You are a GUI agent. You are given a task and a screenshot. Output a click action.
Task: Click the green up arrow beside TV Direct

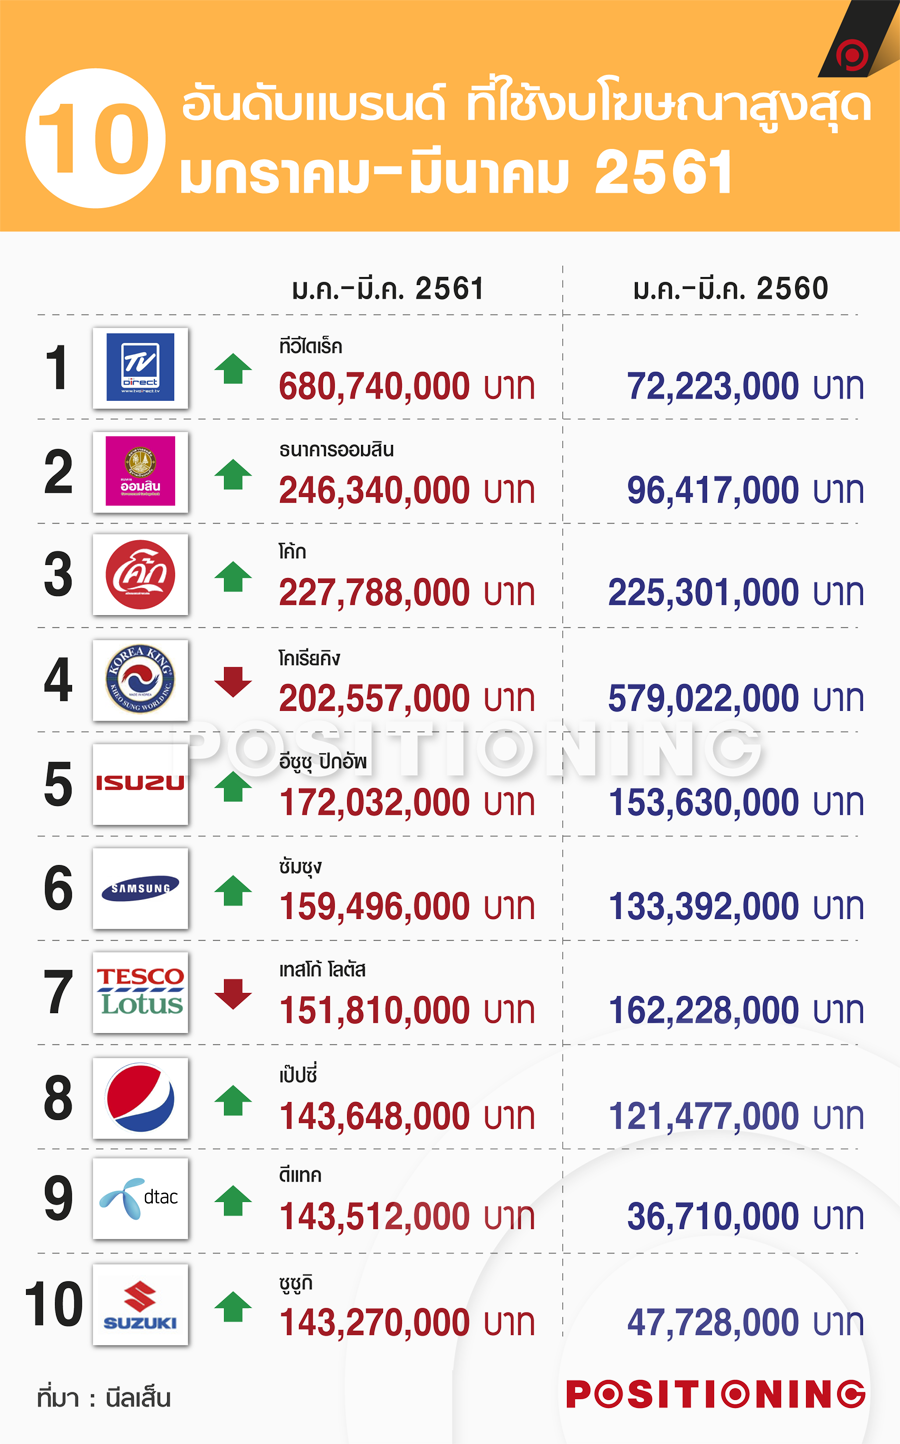tap(233, 369)
